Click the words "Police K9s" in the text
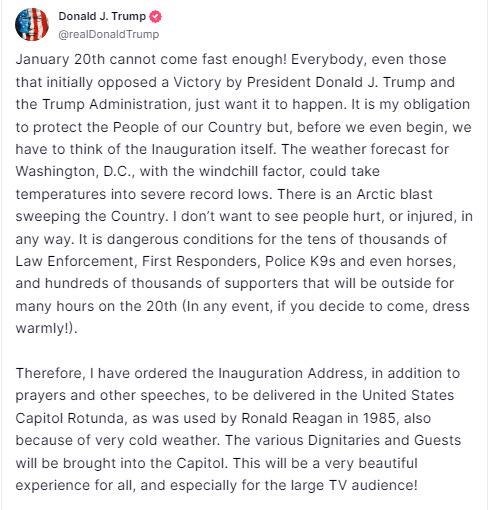The image size is (493, 510). point(300,261)
